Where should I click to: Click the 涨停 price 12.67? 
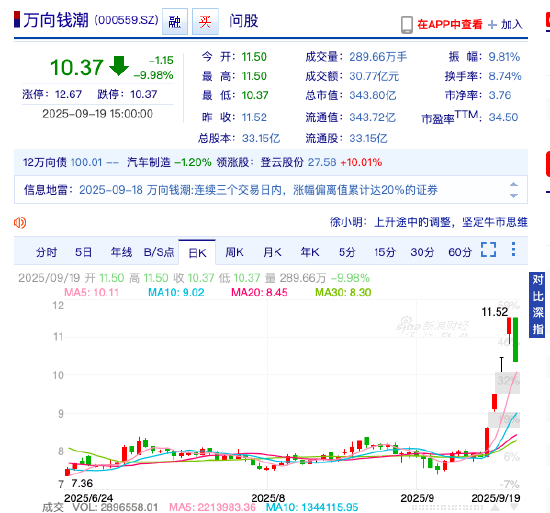coord(68,94)
